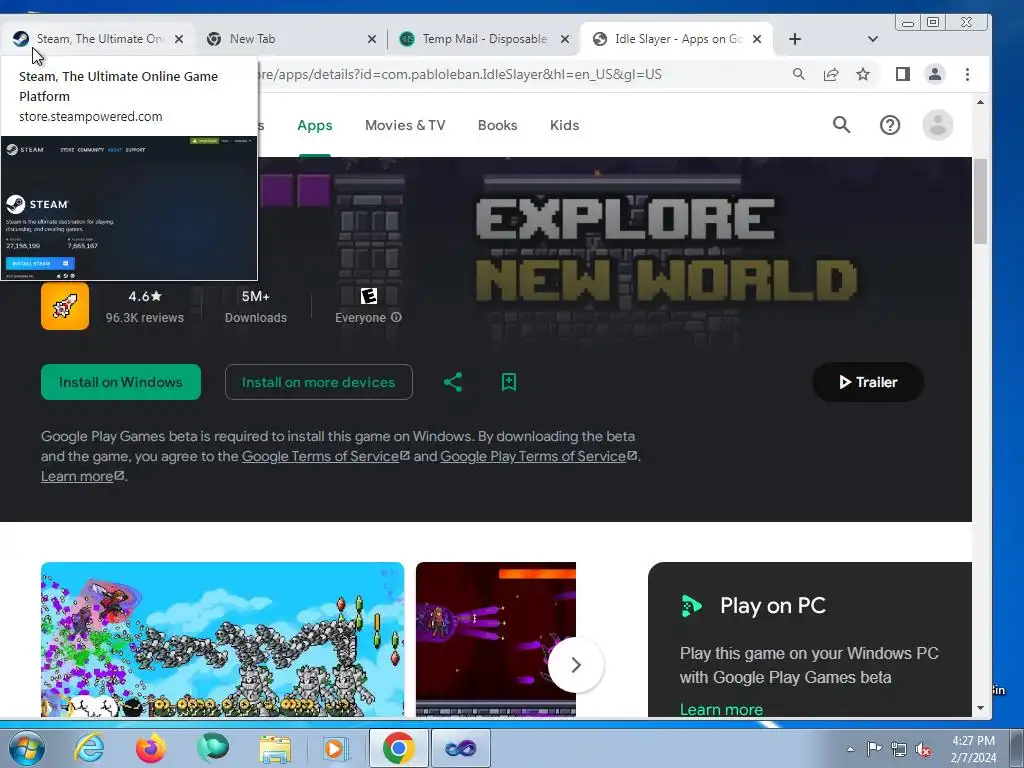Screen dimensions: 1024x768
Task: Advance screenshots with next arrow
Action: click(576, 665)
